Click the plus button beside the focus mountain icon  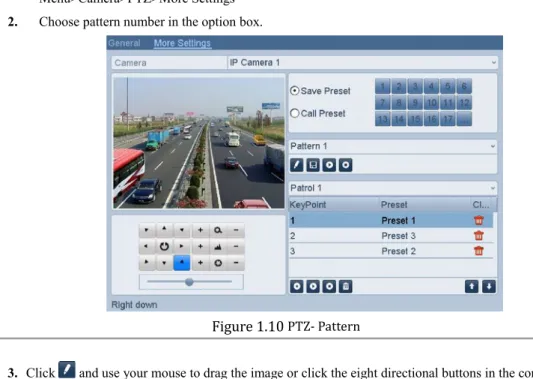click(201, 246)
